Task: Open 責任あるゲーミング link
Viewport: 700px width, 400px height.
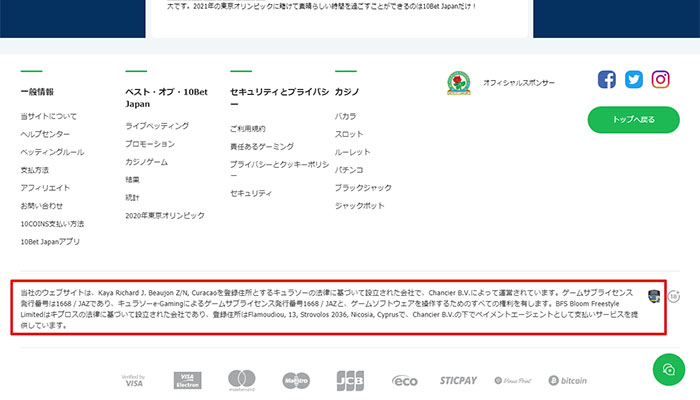Action: [262, 146]
